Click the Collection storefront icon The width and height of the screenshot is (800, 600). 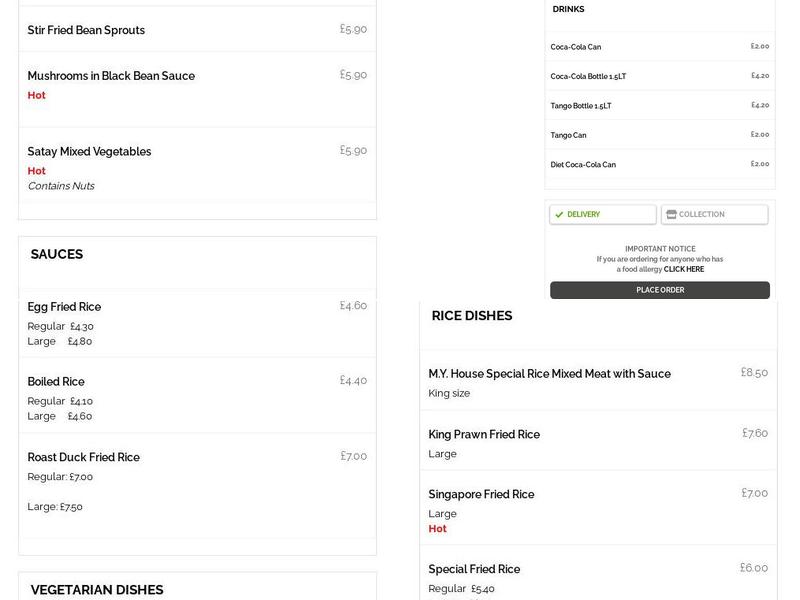[672, 215]
